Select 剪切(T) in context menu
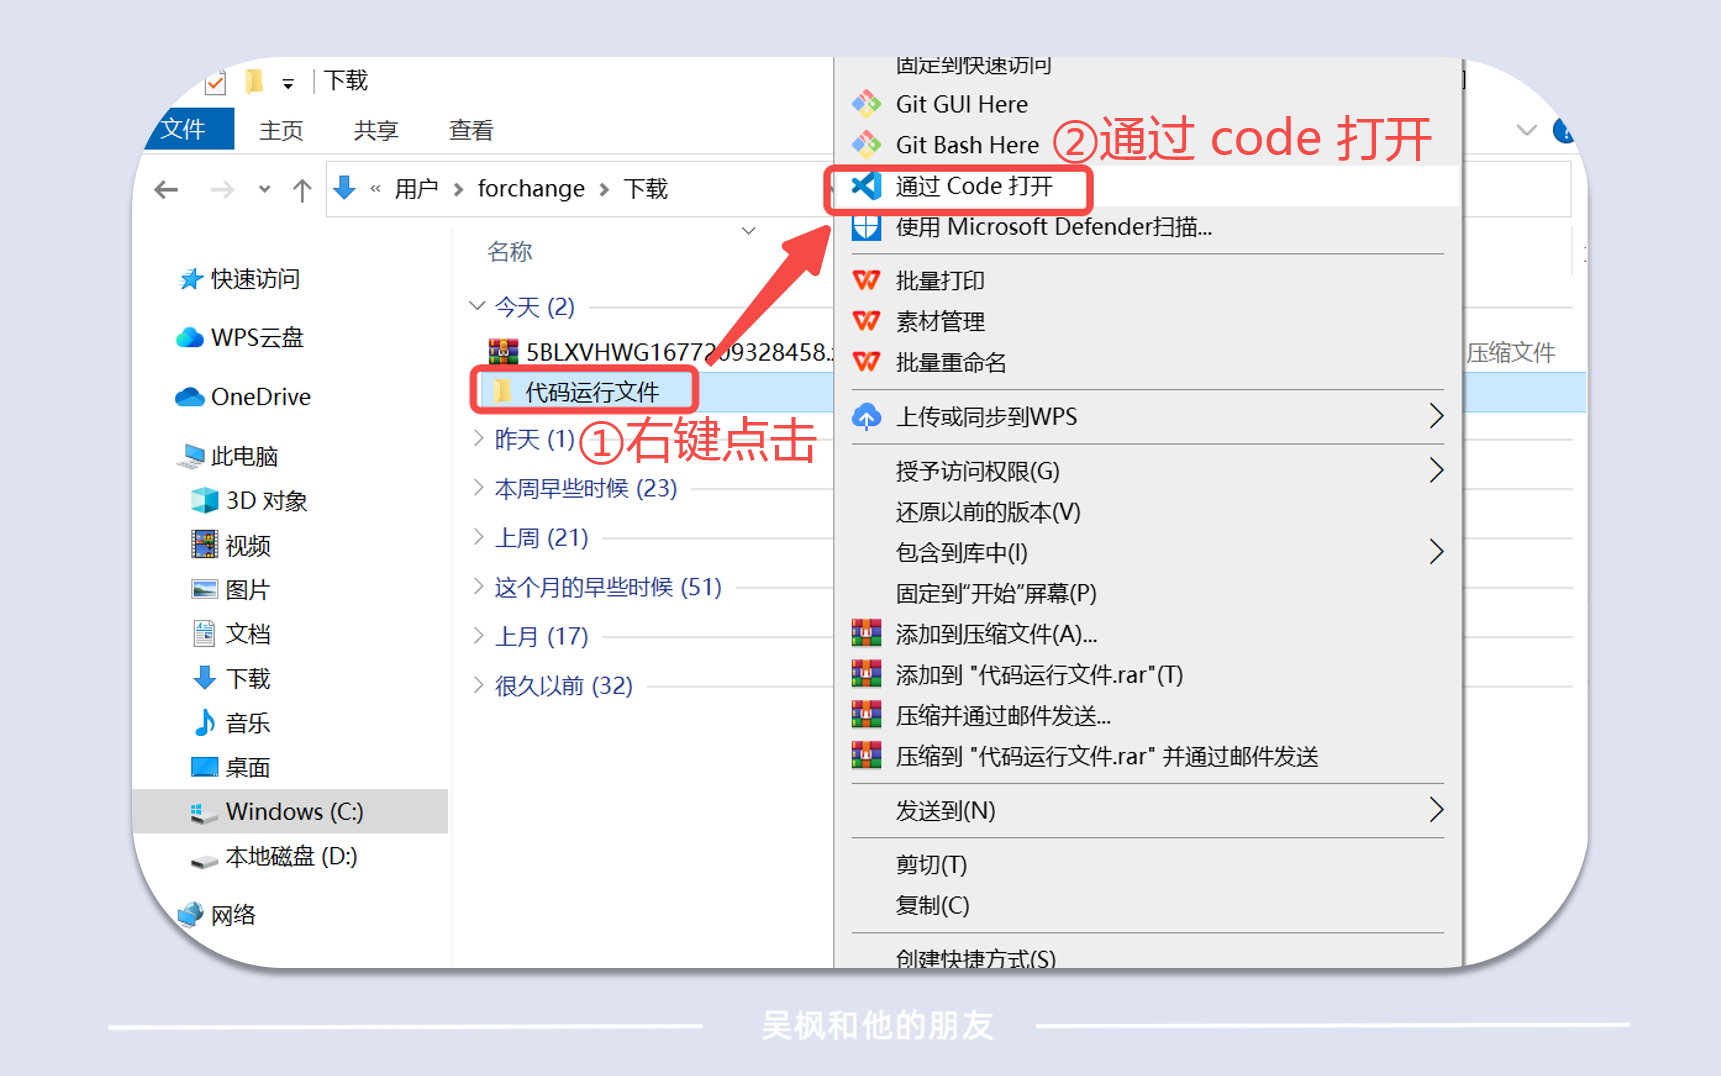The image size is (1721, 1076). [1148, 864]
